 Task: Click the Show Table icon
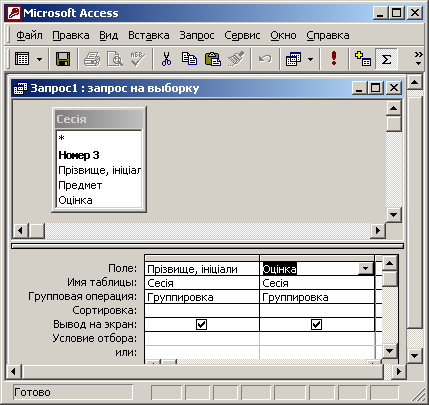[x=363, y=59]
